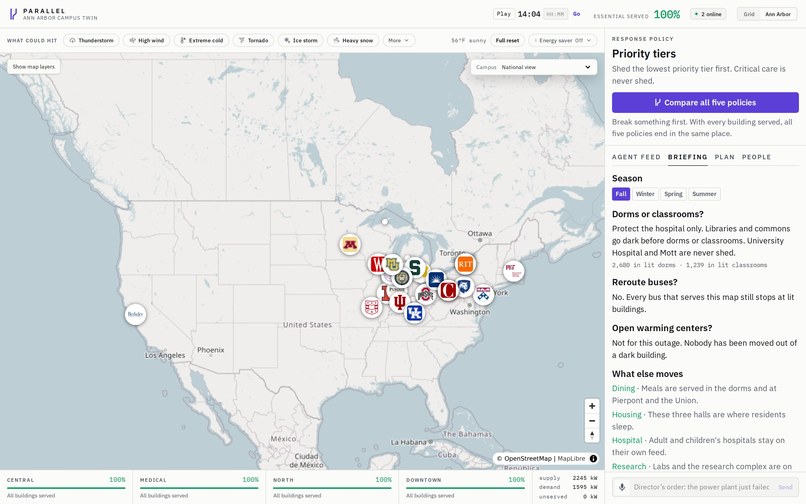Click the Central zone 100% progress bar

pos(66,488)
